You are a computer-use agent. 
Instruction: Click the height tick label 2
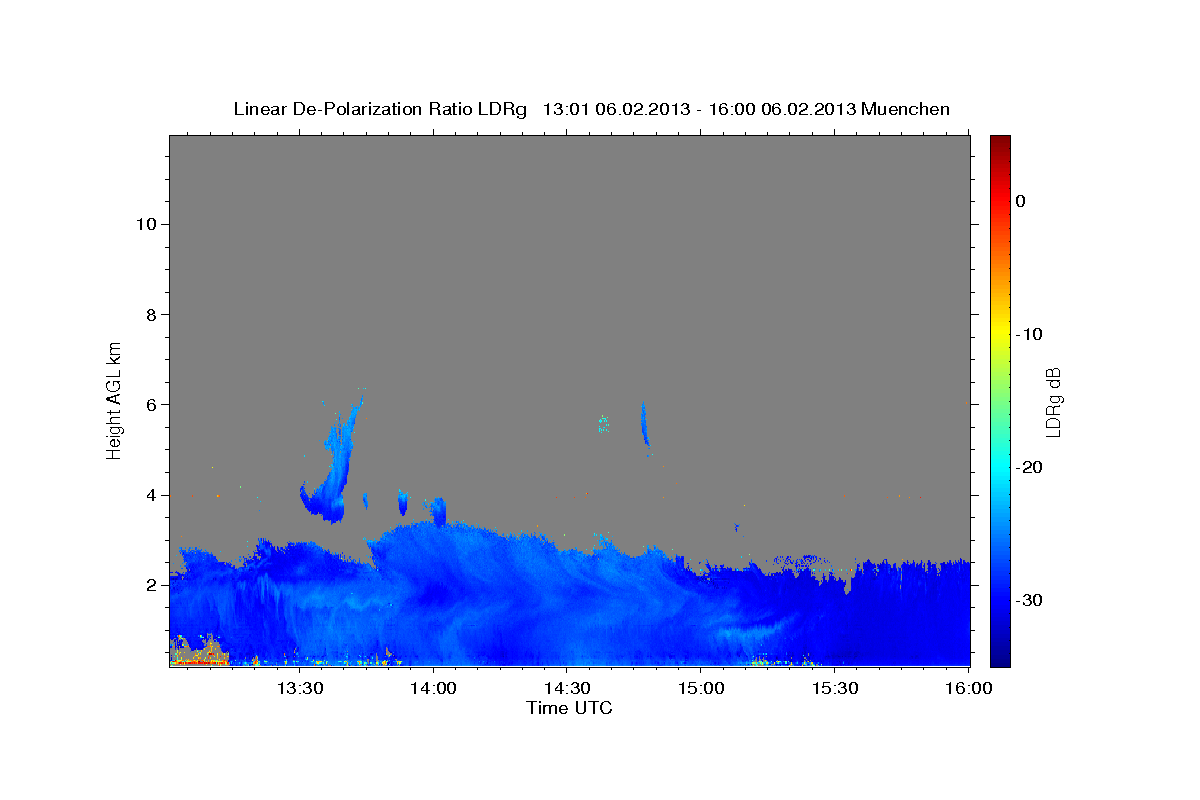point(151,585)
